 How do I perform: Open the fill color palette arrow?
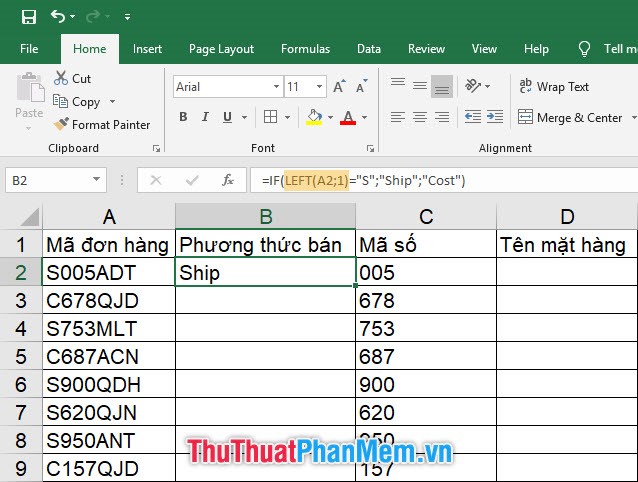[x=330, y=118]
